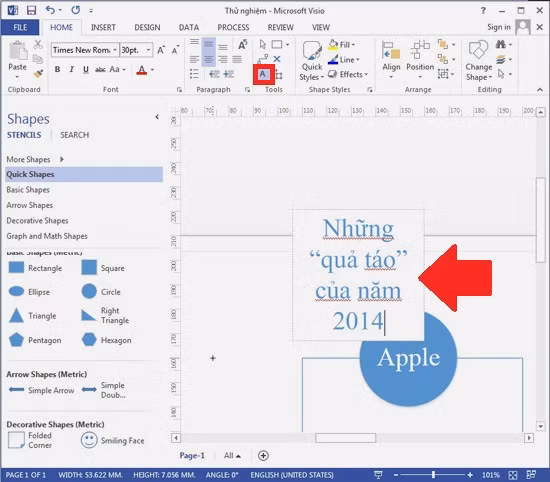The image size is (550, 482).
Task: Click the zoom in plus button
Action: point(470,475)
